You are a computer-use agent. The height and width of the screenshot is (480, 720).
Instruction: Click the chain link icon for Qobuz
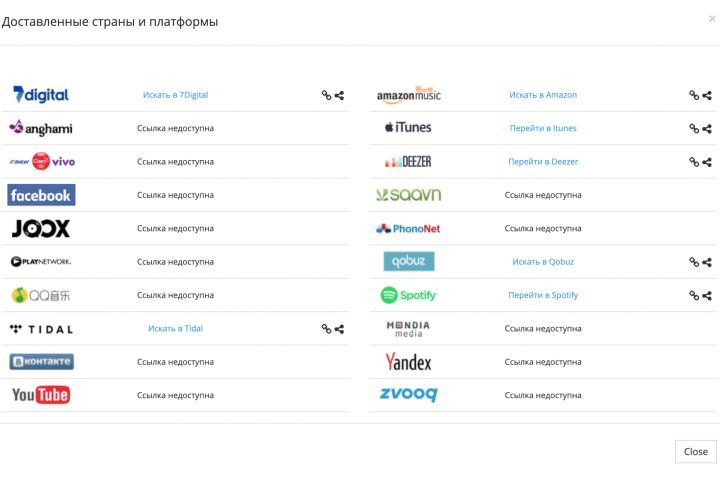coord(694,262)
